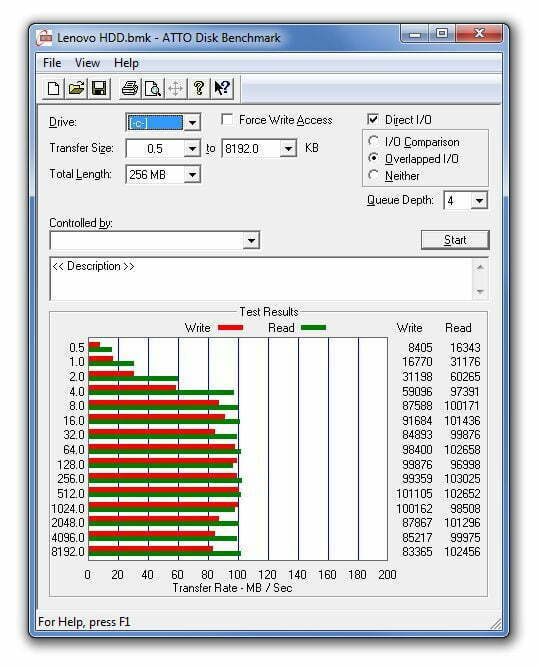This screenshot has width=541, height=666.
Task: Select the I/O Comparison radio option
Action: [373, 141]
